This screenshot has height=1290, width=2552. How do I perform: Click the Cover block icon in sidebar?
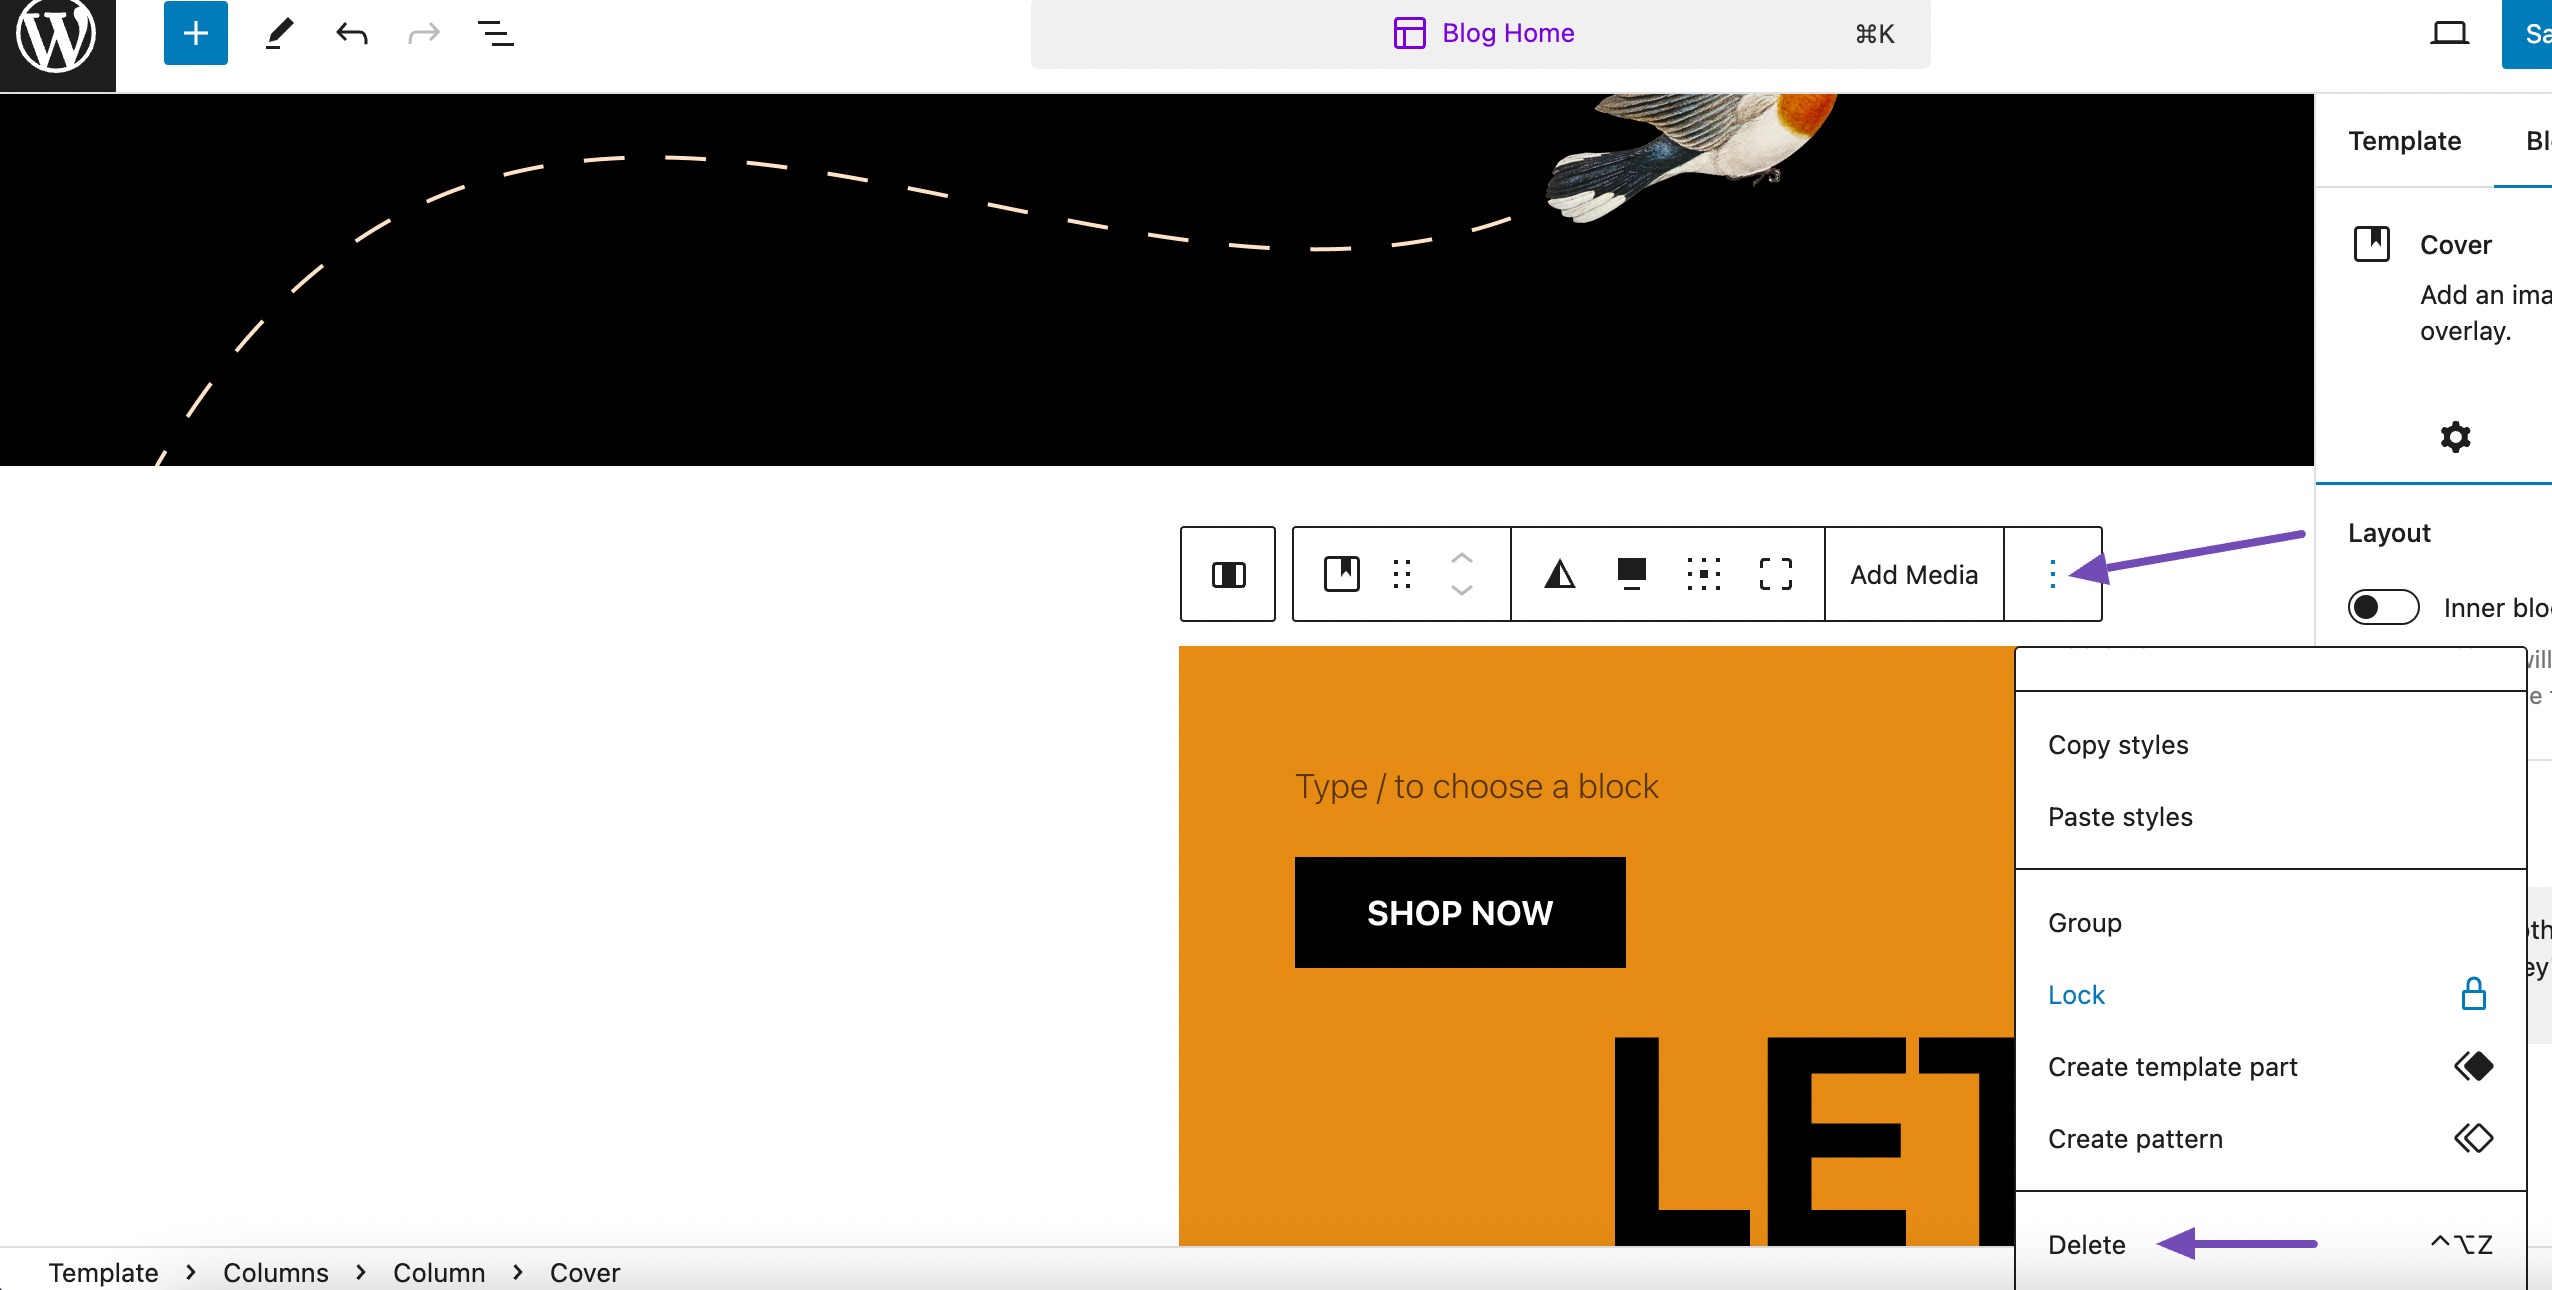pyautogui.click(x=2373, y=244)
